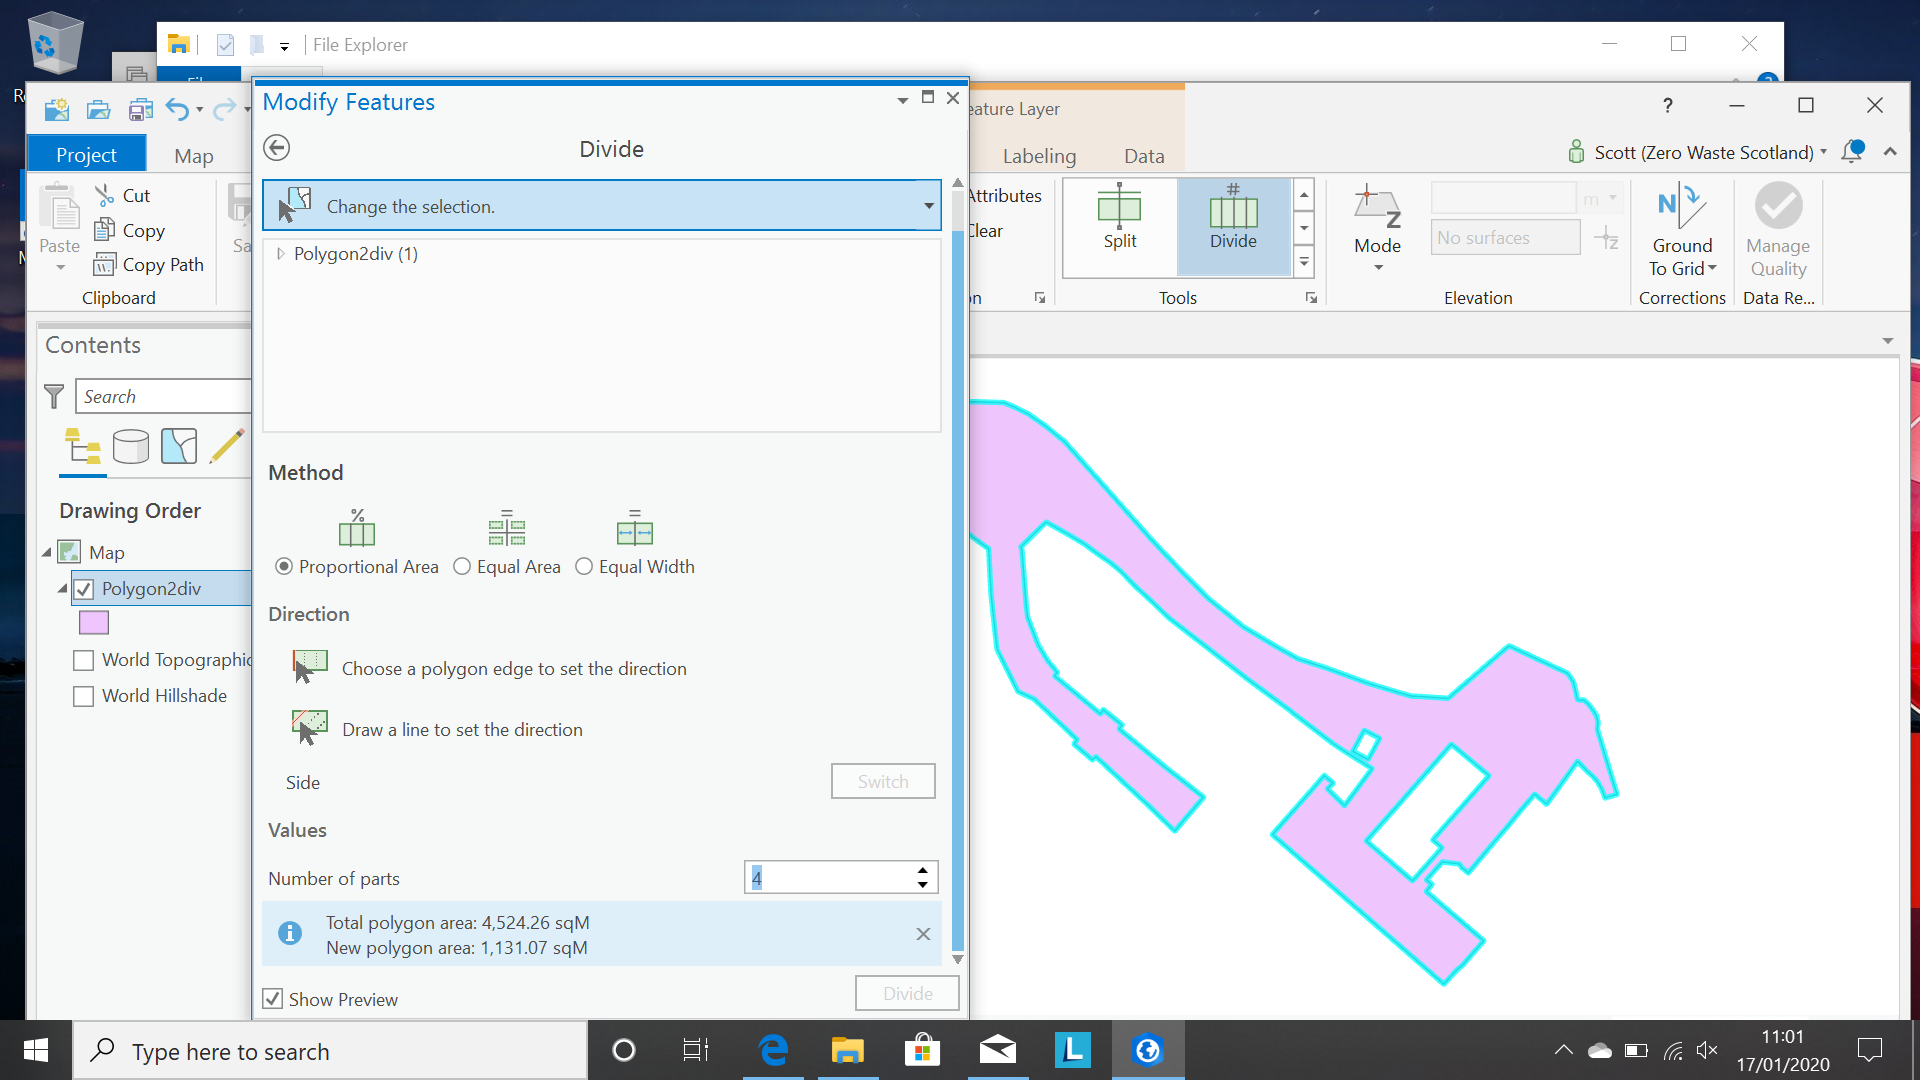
Task: Select the draw a line direction tool
Action: click(x=310, y=728)
